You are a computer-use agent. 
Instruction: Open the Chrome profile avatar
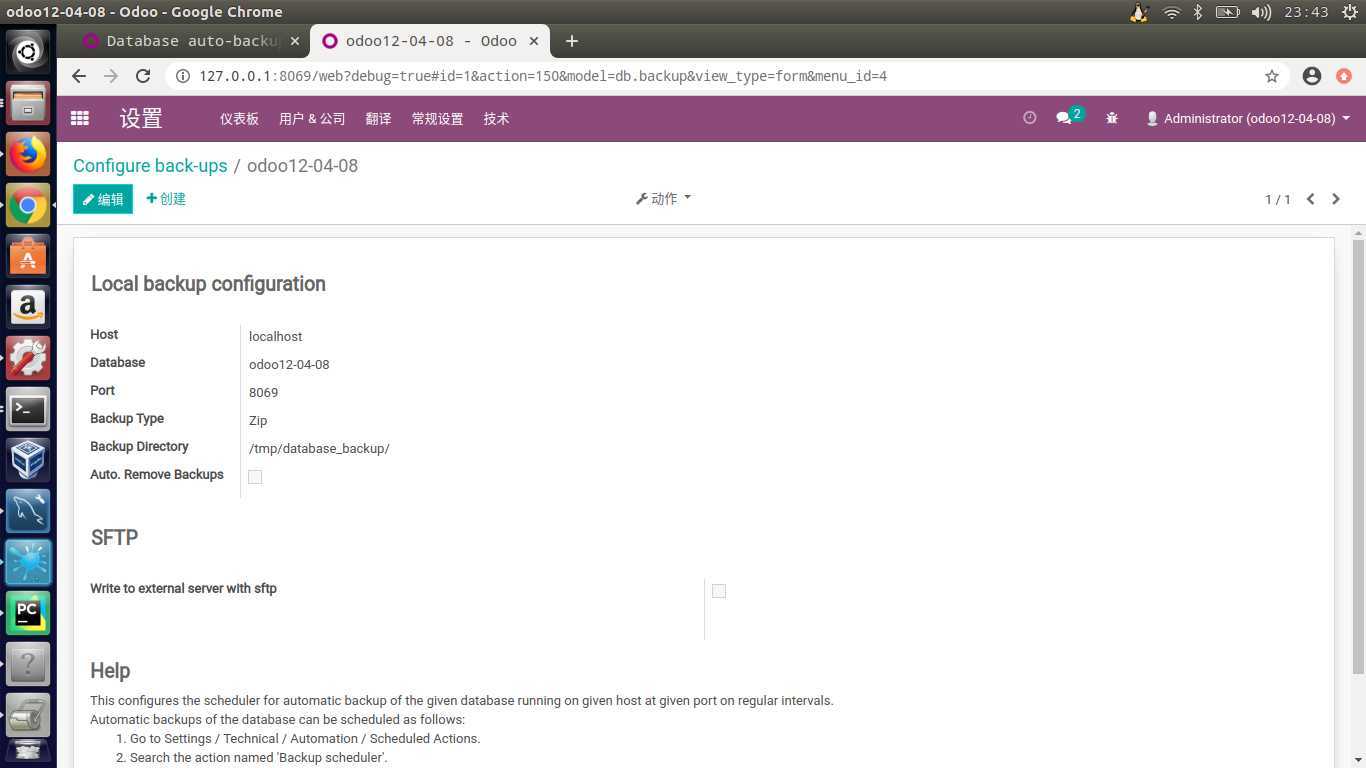coord(1312,76)
